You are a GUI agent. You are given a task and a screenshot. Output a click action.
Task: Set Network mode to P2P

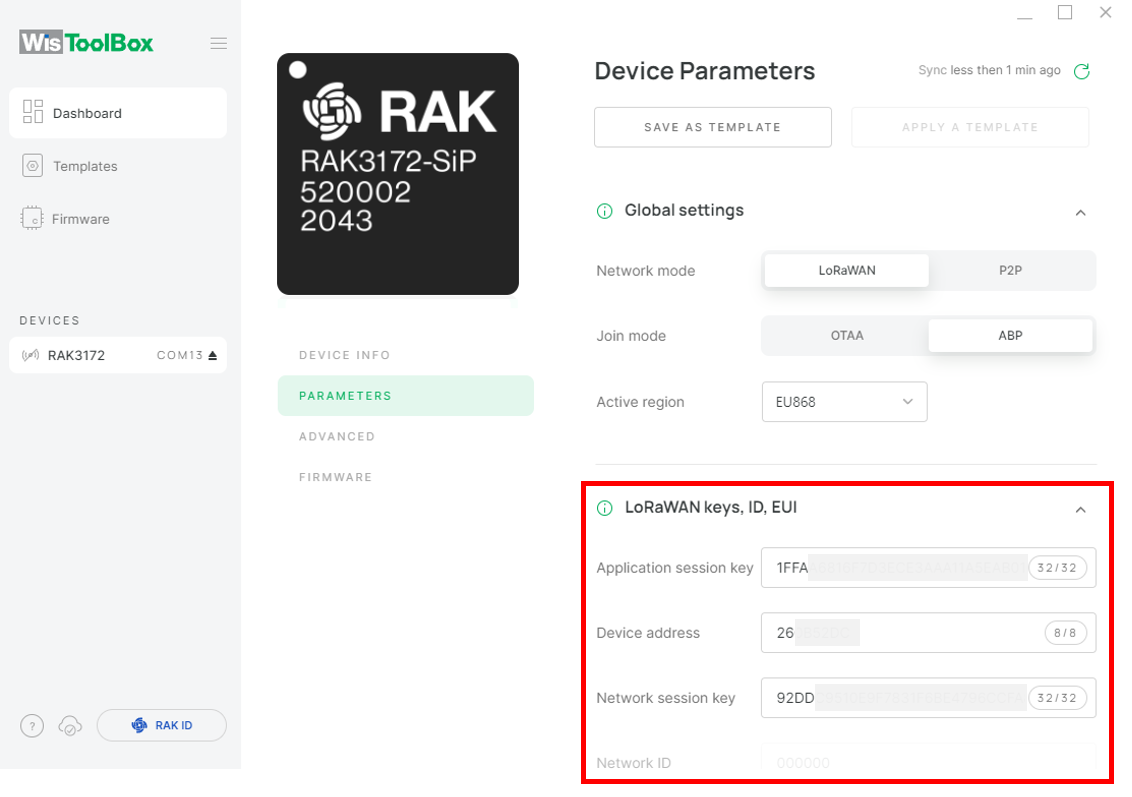click(x=1011, y=271)
